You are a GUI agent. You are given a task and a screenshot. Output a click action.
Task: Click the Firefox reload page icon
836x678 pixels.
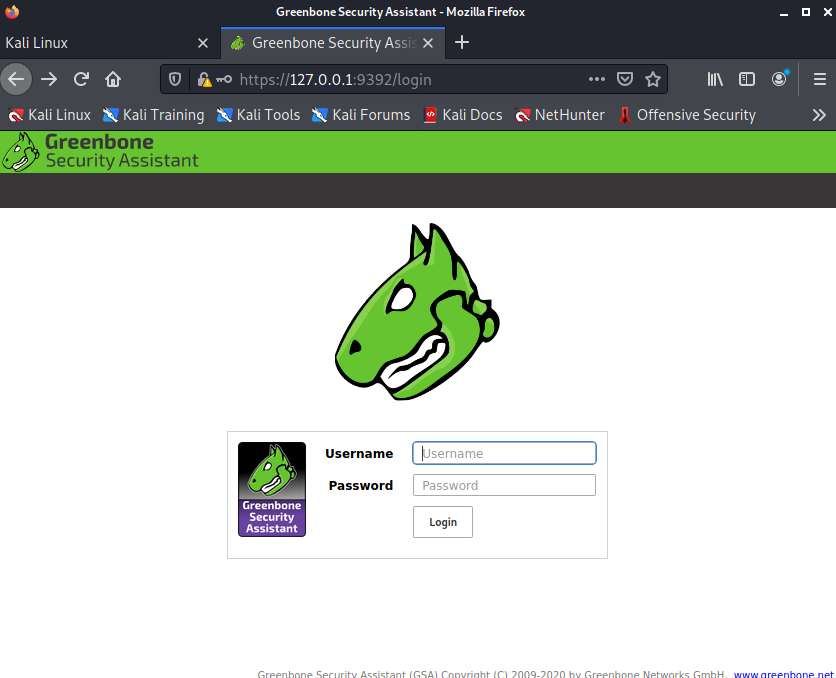click(82, 79)
